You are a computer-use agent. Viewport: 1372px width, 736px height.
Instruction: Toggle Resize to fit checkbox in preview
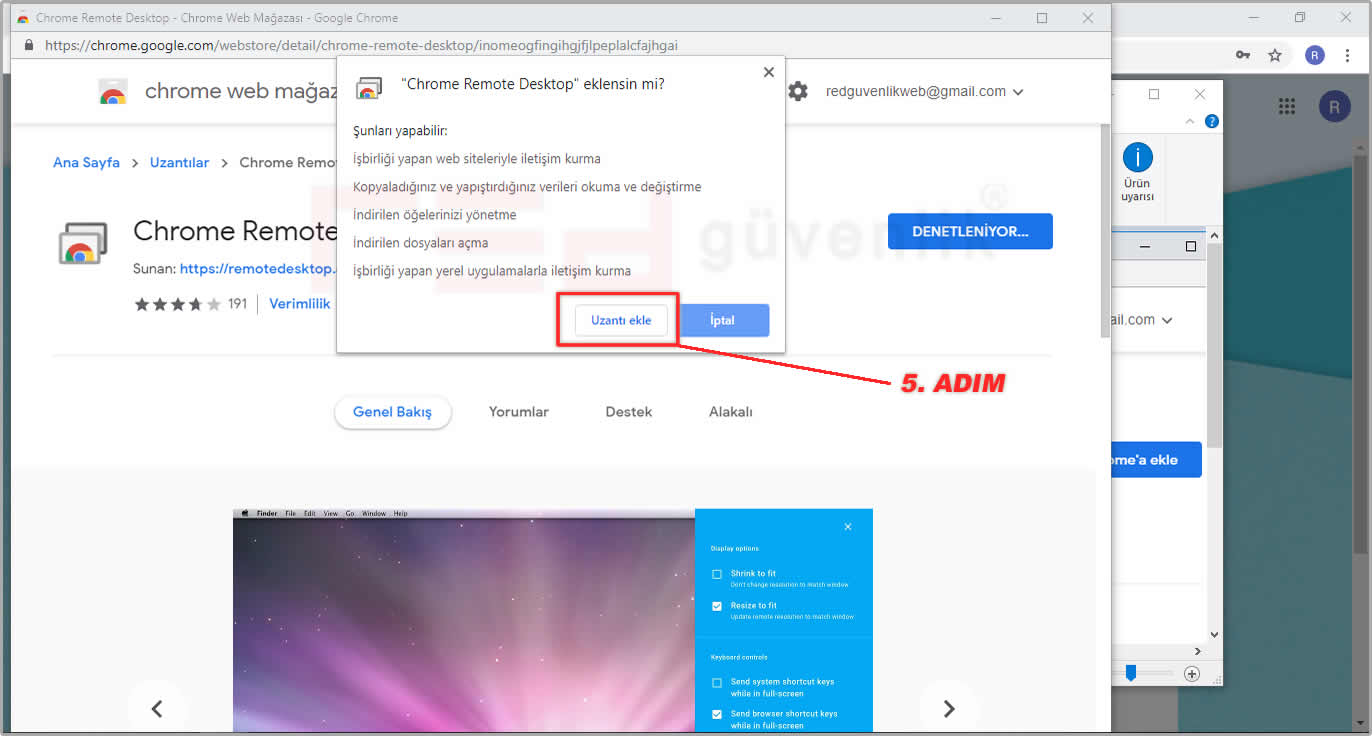pos(717,606)
